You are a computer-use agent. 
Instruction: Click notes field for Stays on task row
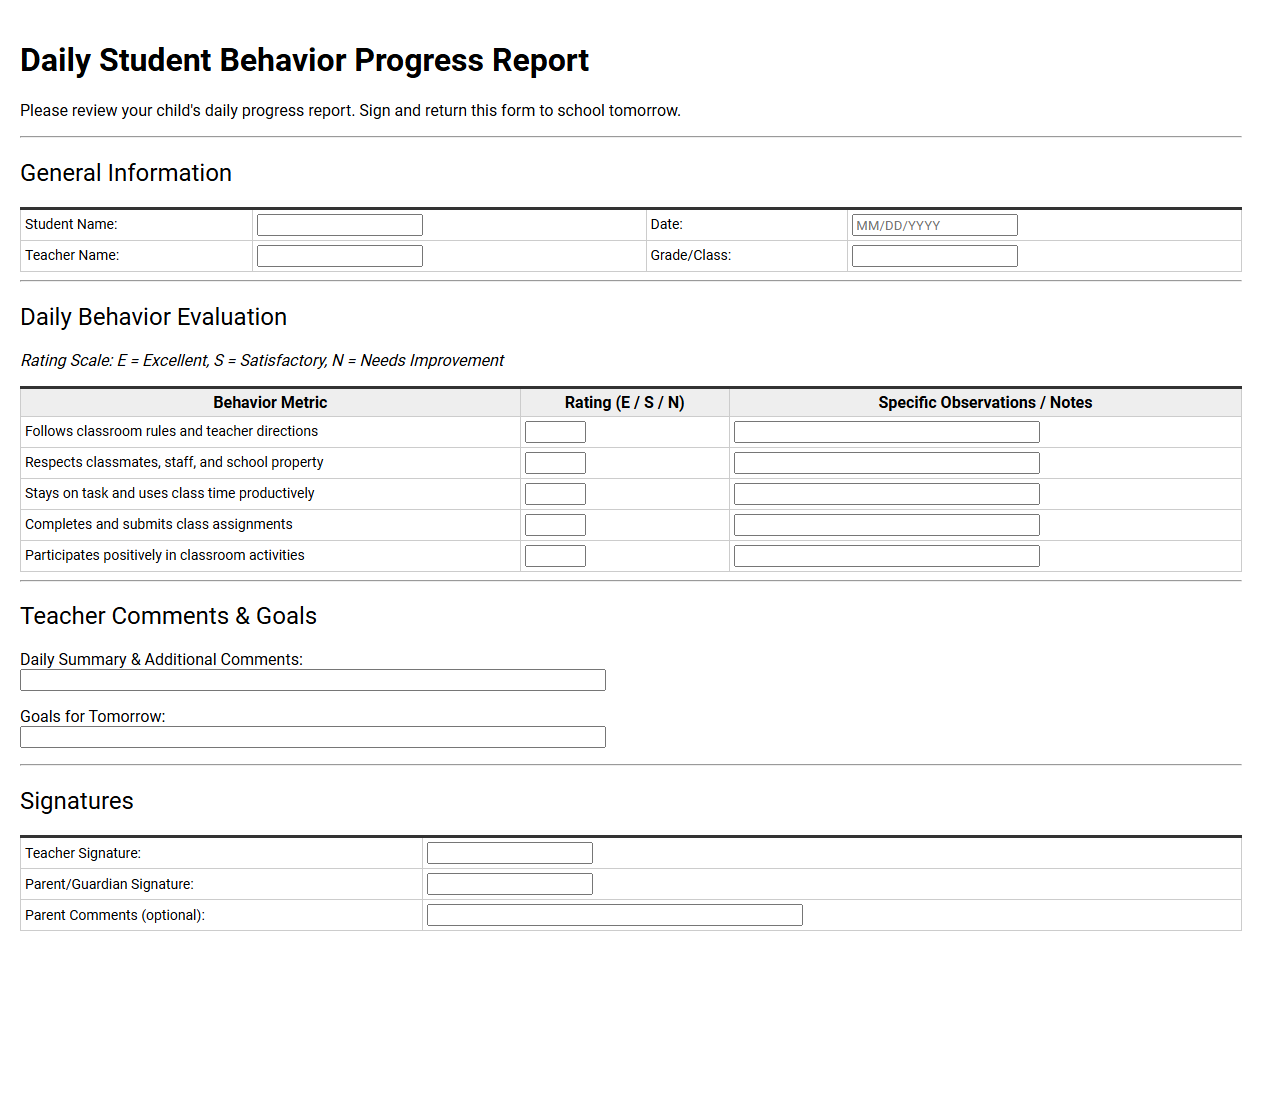[887, 494]
